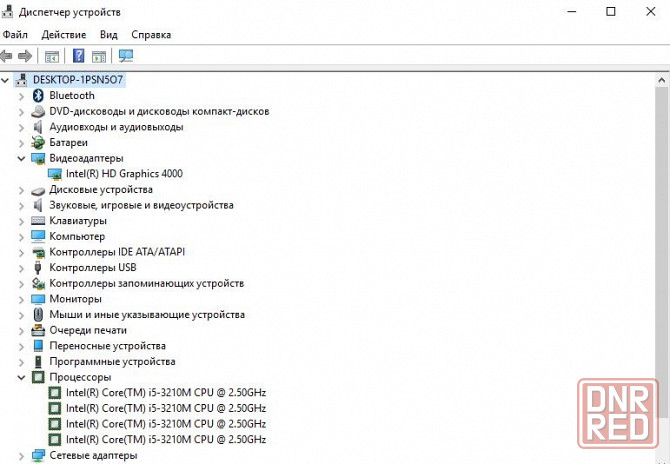Click the scrollbar up arrow
The height and width of the screenshot is (464, 670).
point(662,80)
